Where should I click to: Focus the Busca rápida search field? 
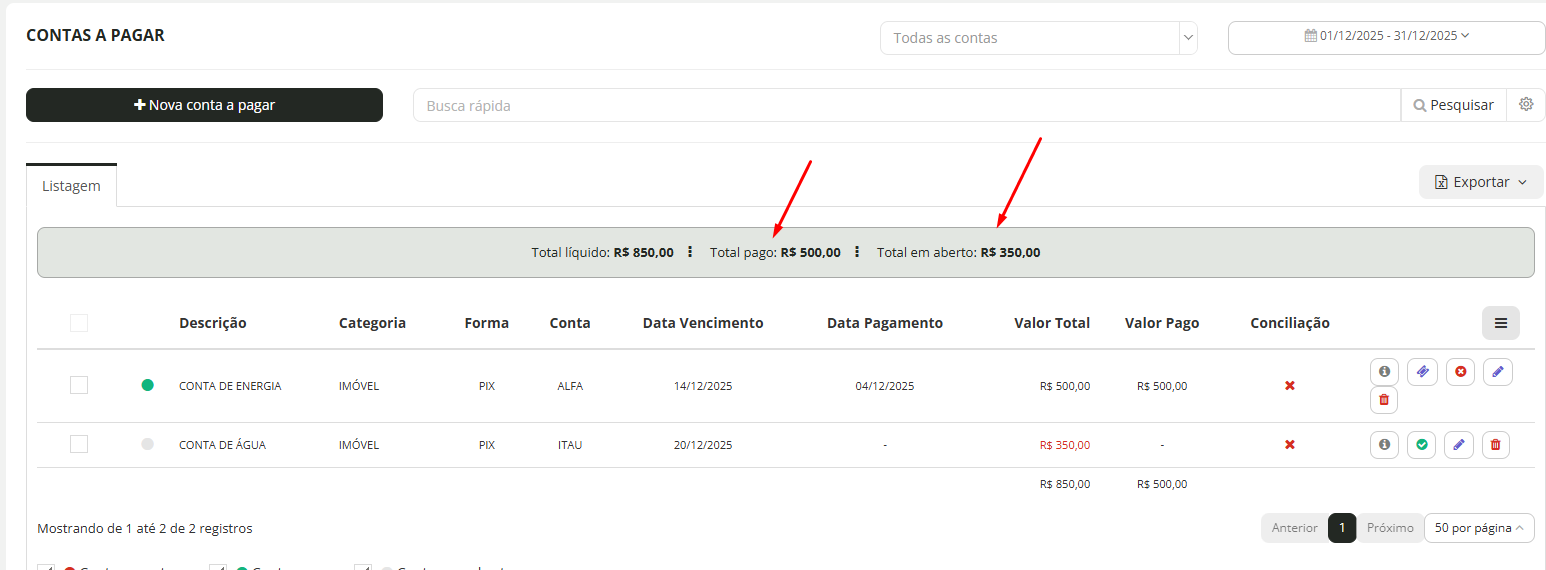907,105
